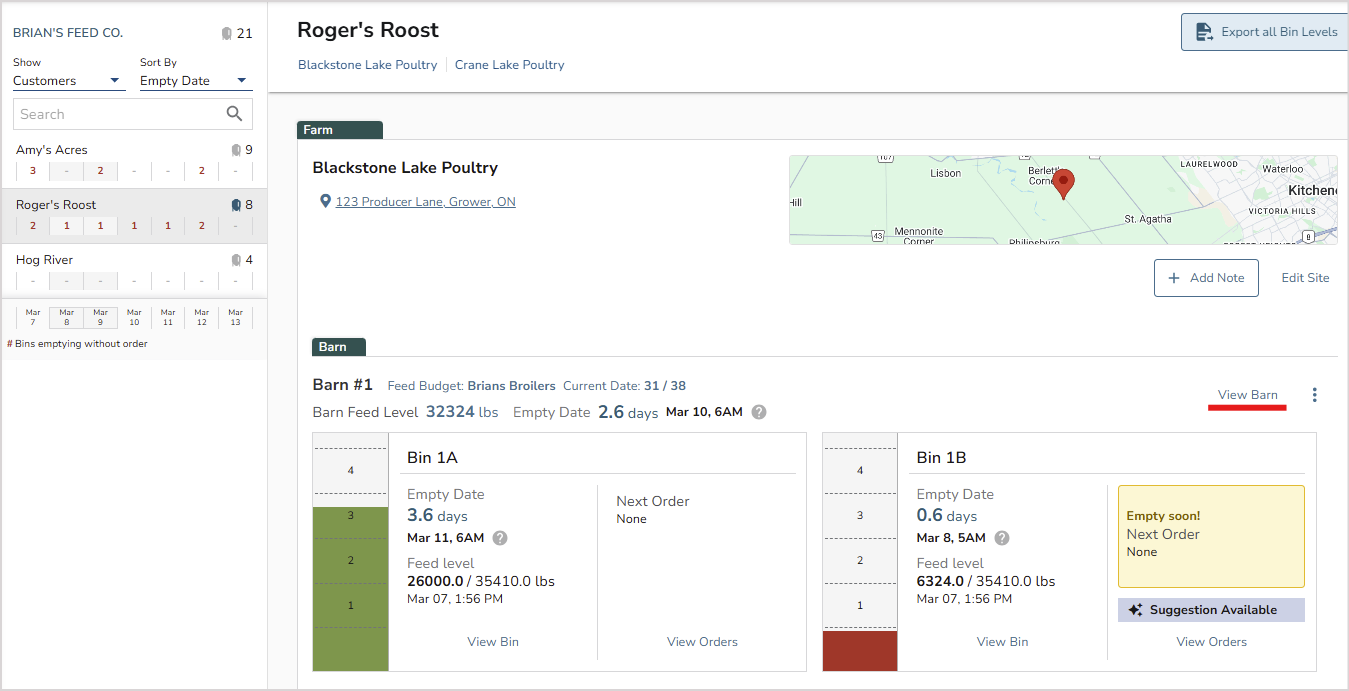Click Suggestion Available button
The height and width of the screenshot is (691, 1349).
1211,610
